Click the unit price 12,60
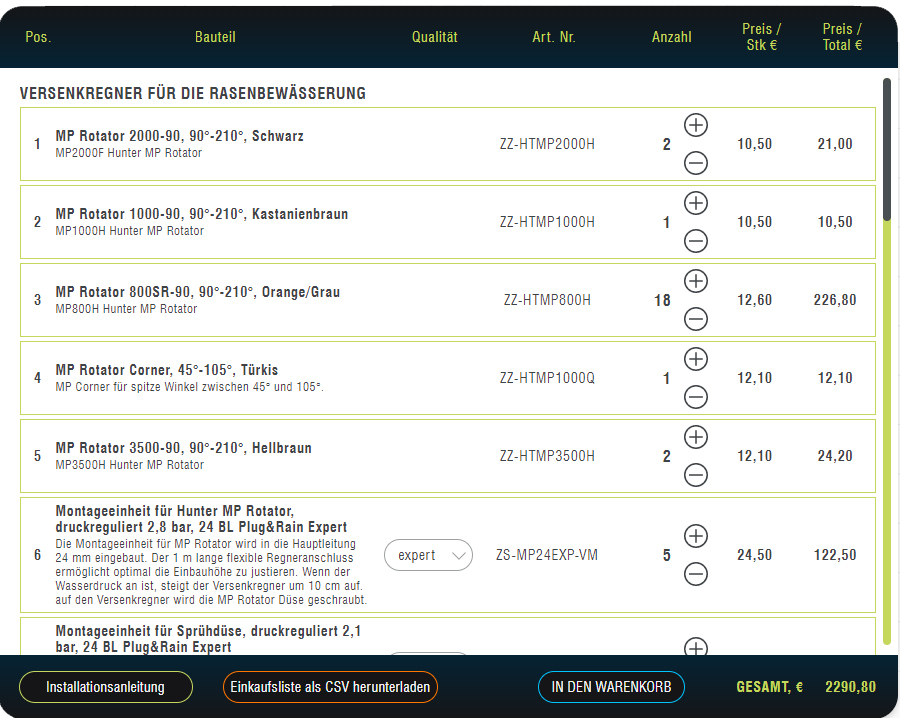This screenshot has height=718, width=901. 754,300
